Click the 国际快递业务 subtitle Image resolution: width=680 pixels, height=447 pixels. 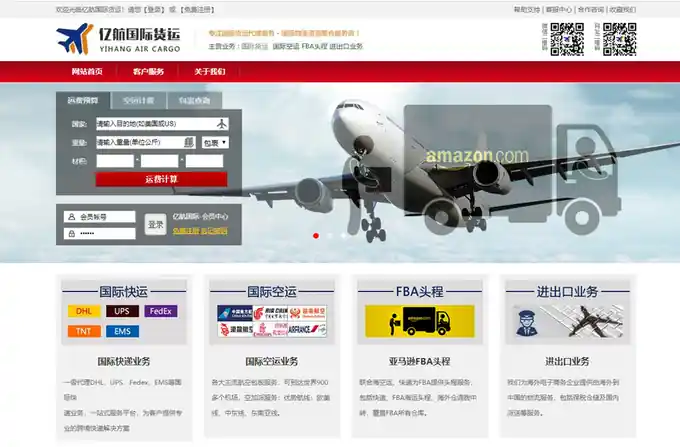[124, 361]
